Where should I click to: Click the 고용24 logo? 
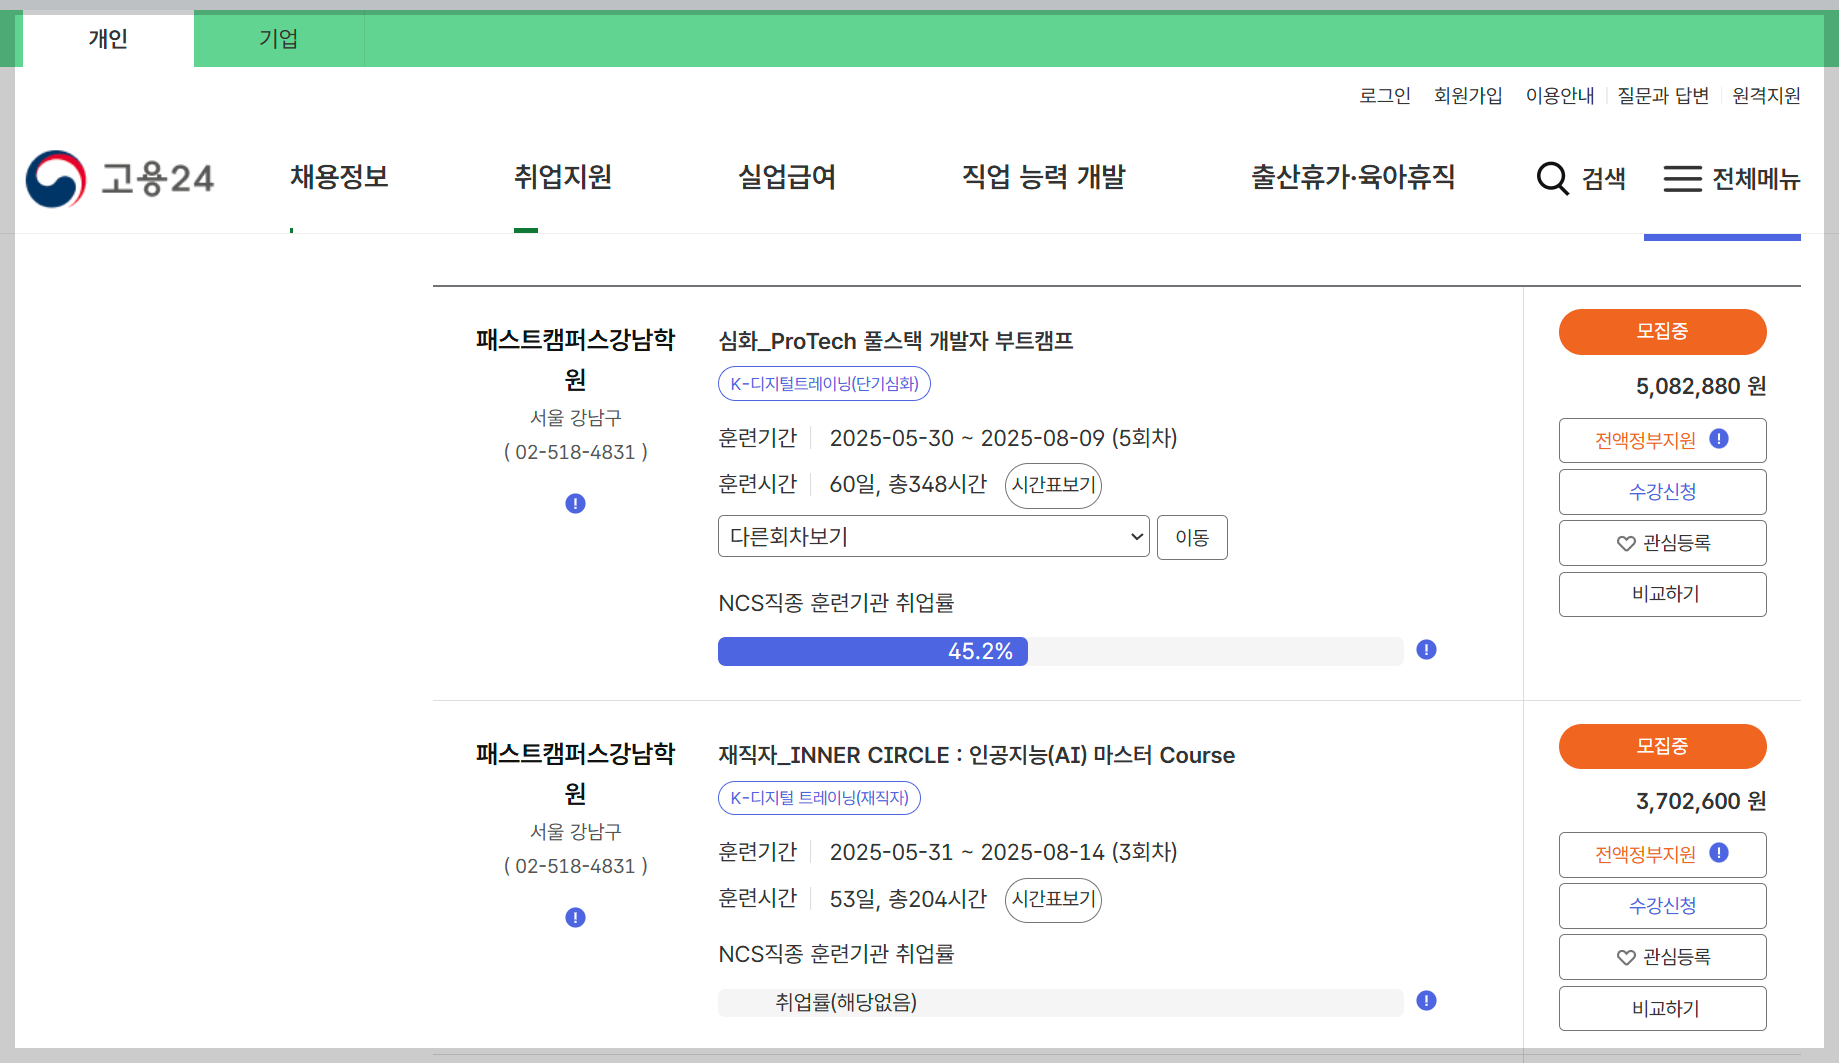click(x=120, y=179)
